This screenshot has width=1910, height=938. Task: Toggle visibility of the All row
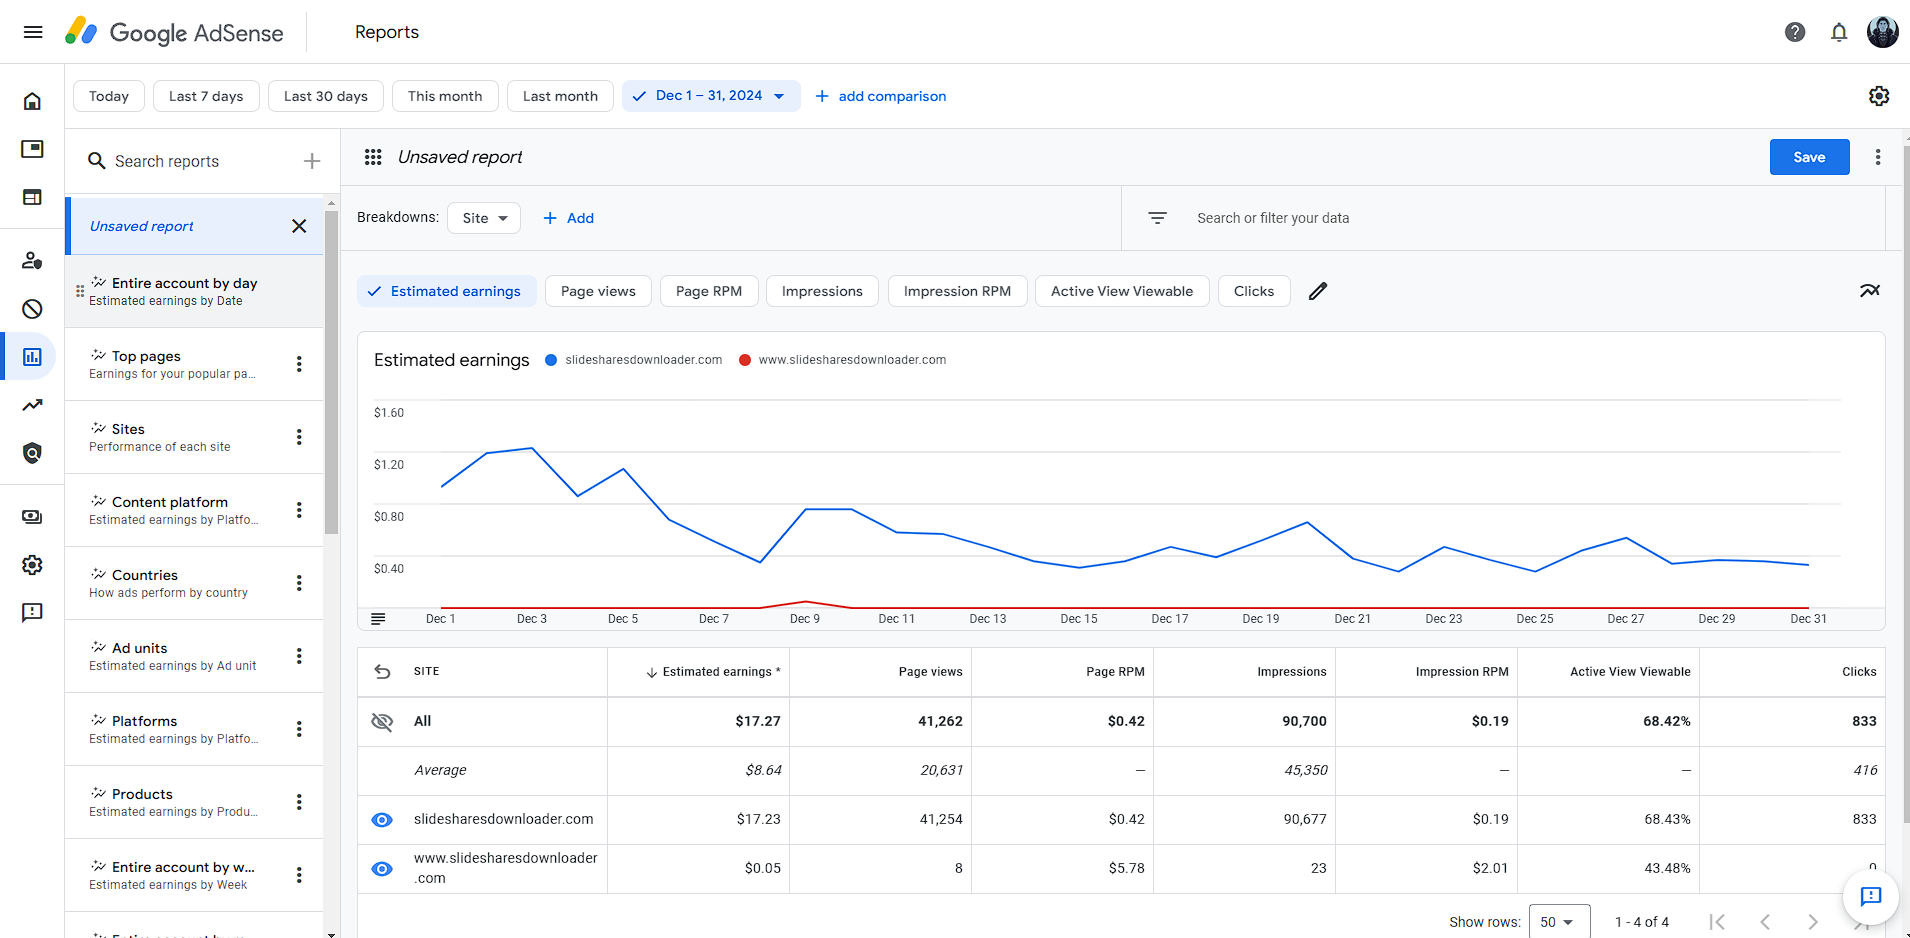(x=382, y=722)
